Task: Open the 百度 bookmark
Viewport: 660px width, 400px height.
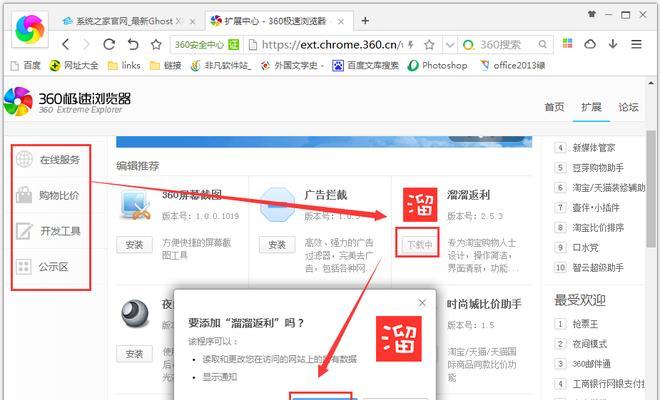Action: tap(25, 65)
